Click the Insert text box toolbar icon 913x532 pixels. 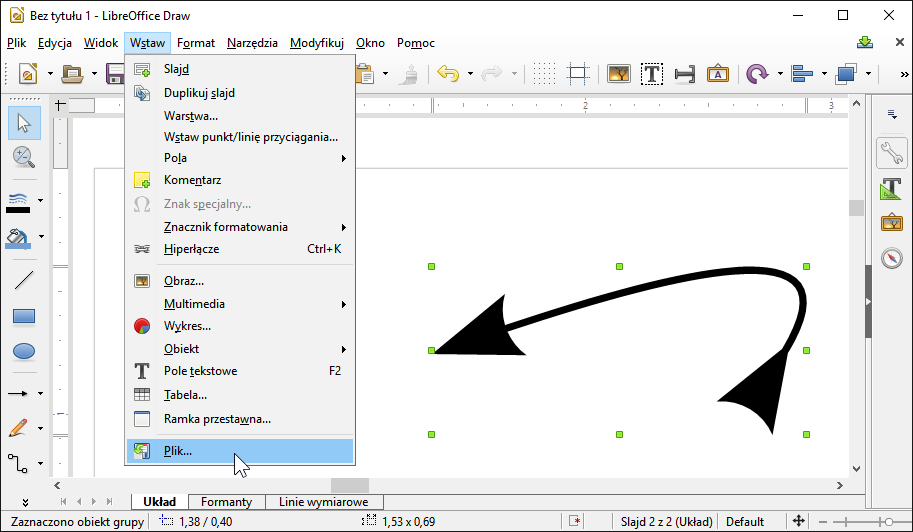tap(652, 74)
